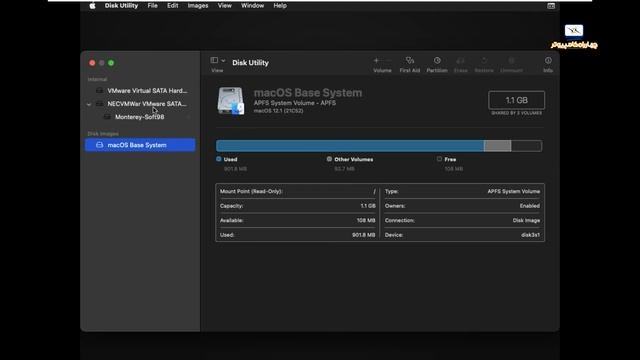640x360 pixels.
Task: Click the blue Used portion of storage bar
Action: [350, 146]
